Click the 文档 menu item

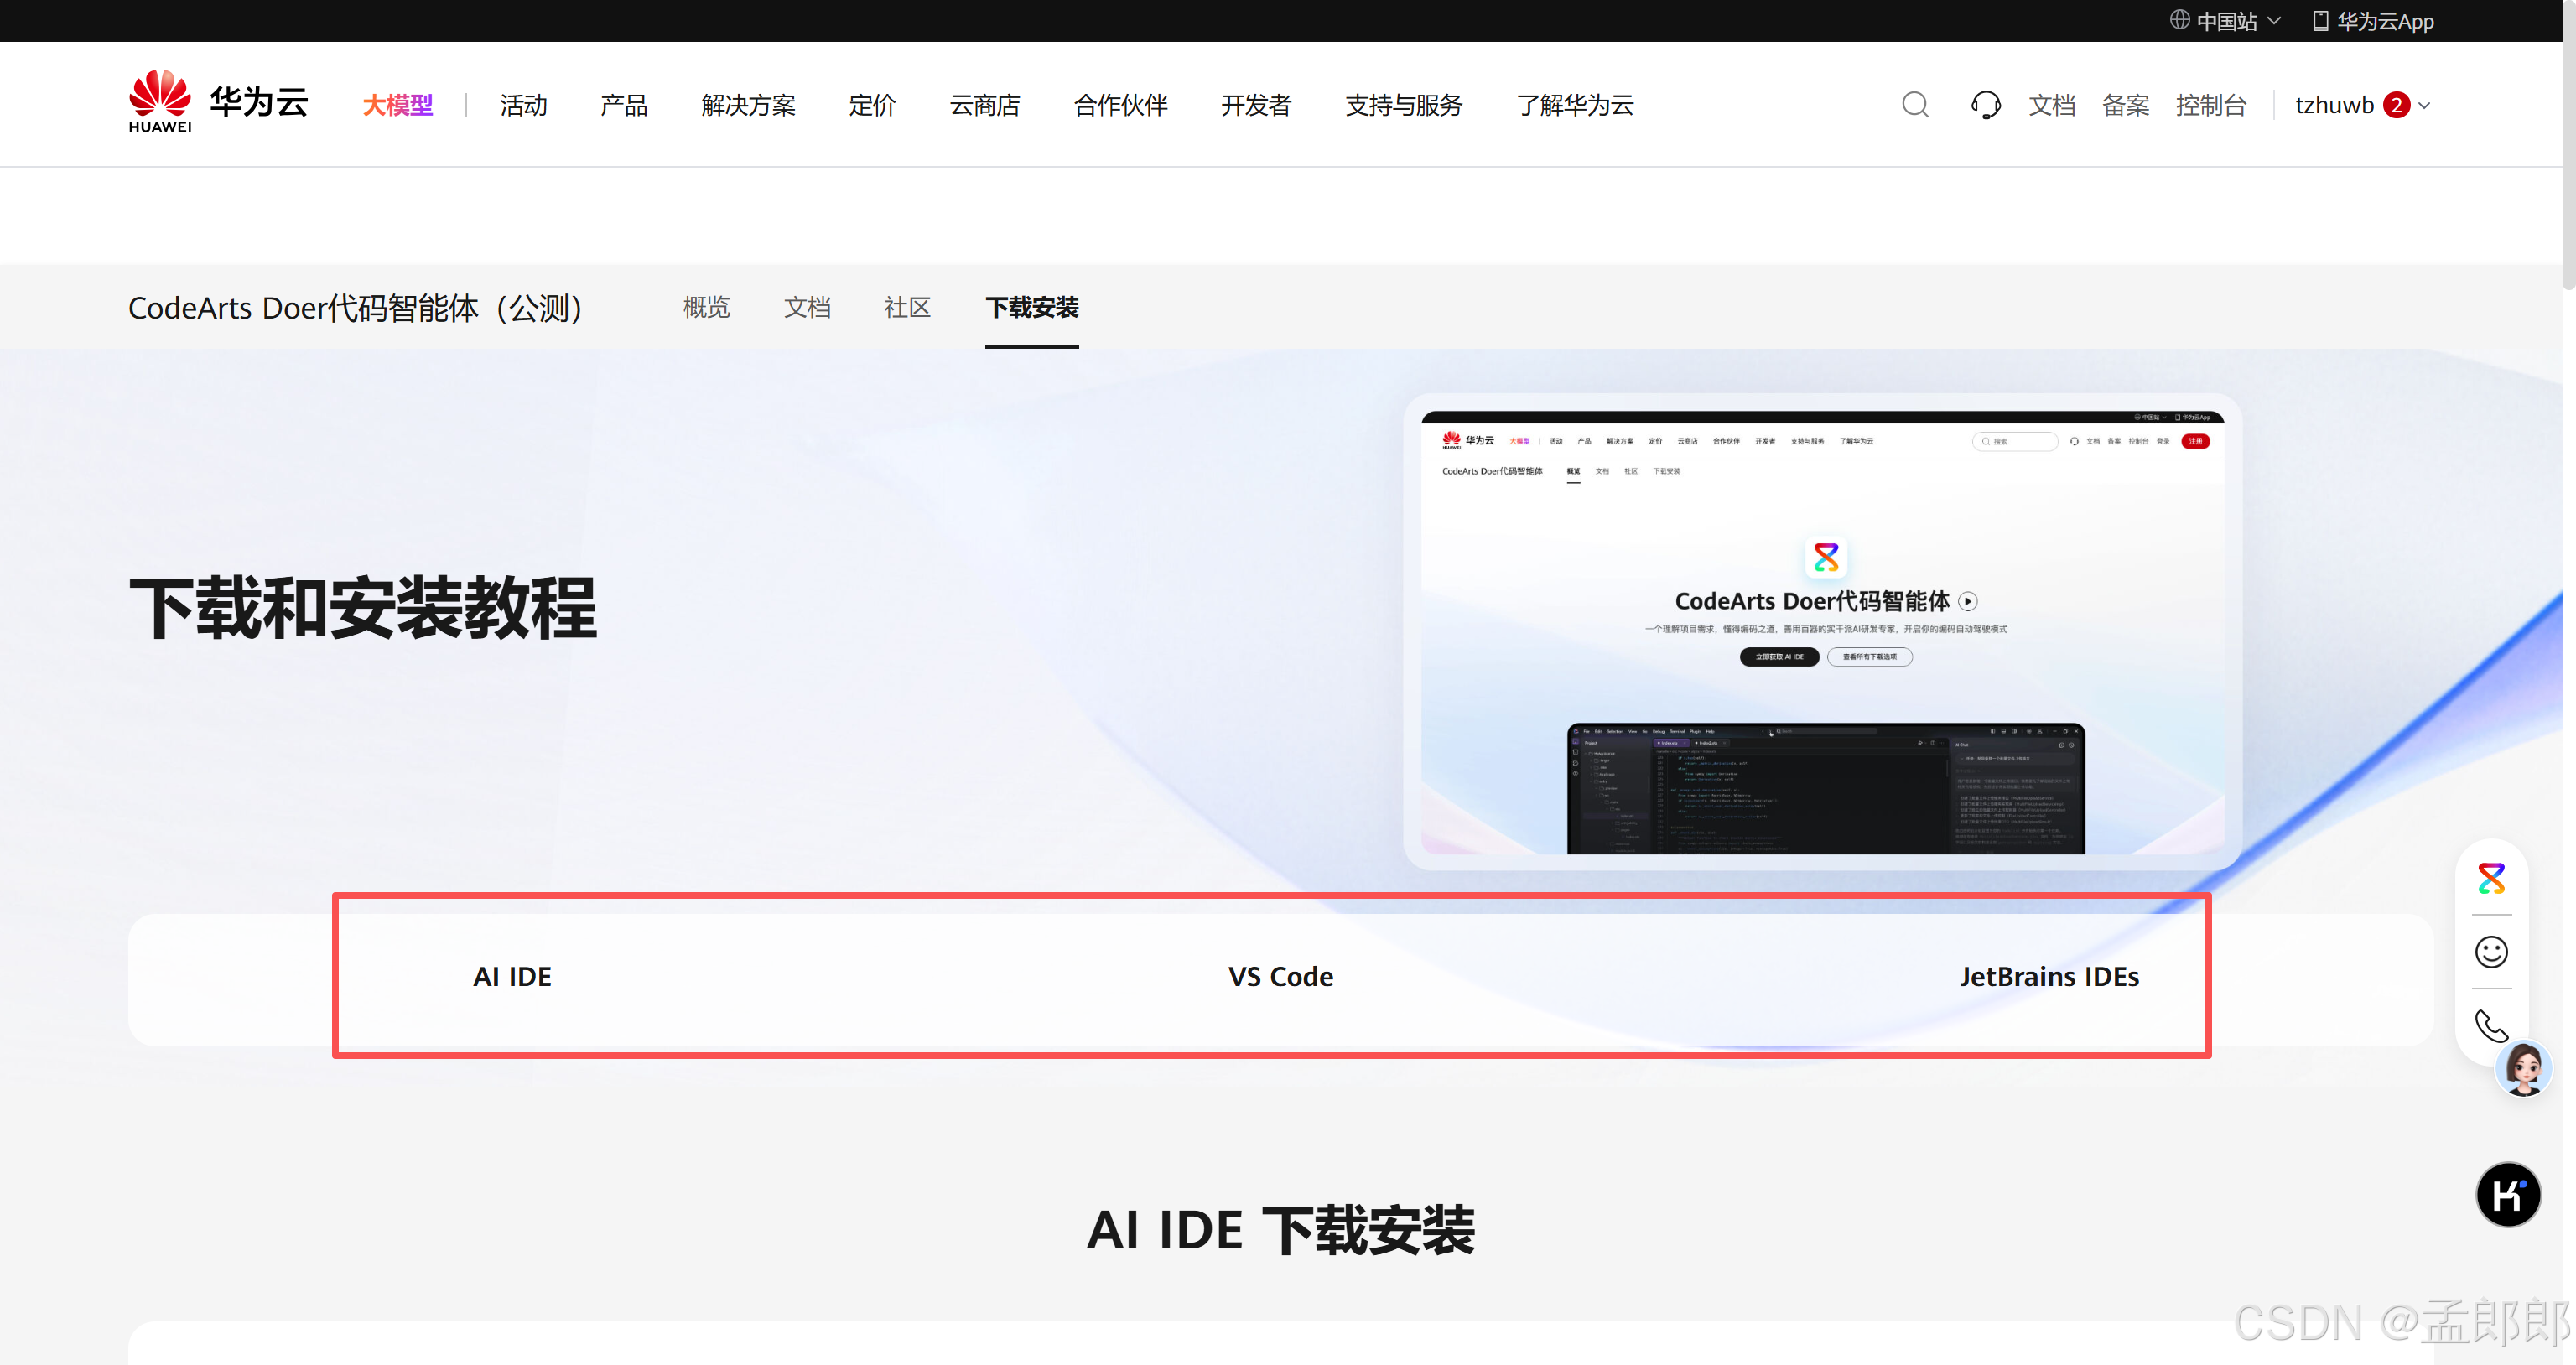[x=2052, y=104]
